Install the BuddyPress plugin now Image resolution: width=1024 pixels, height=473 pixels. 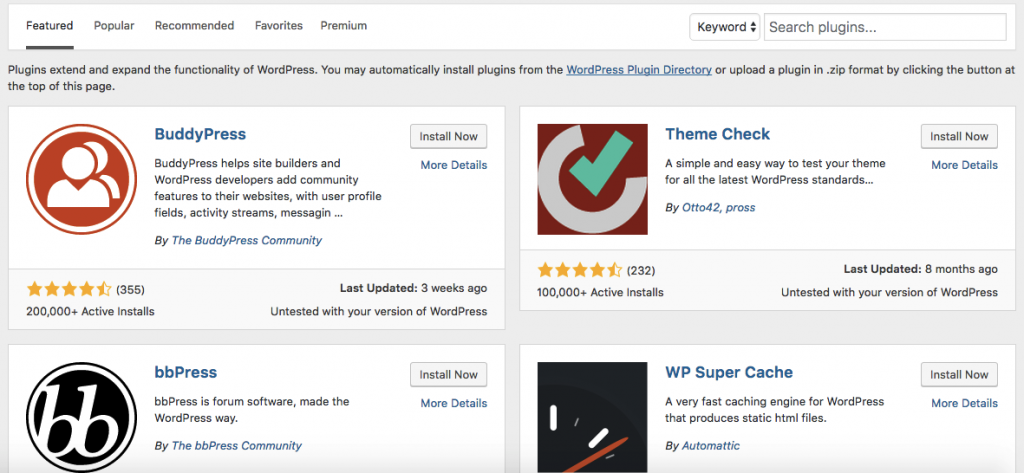449,137
